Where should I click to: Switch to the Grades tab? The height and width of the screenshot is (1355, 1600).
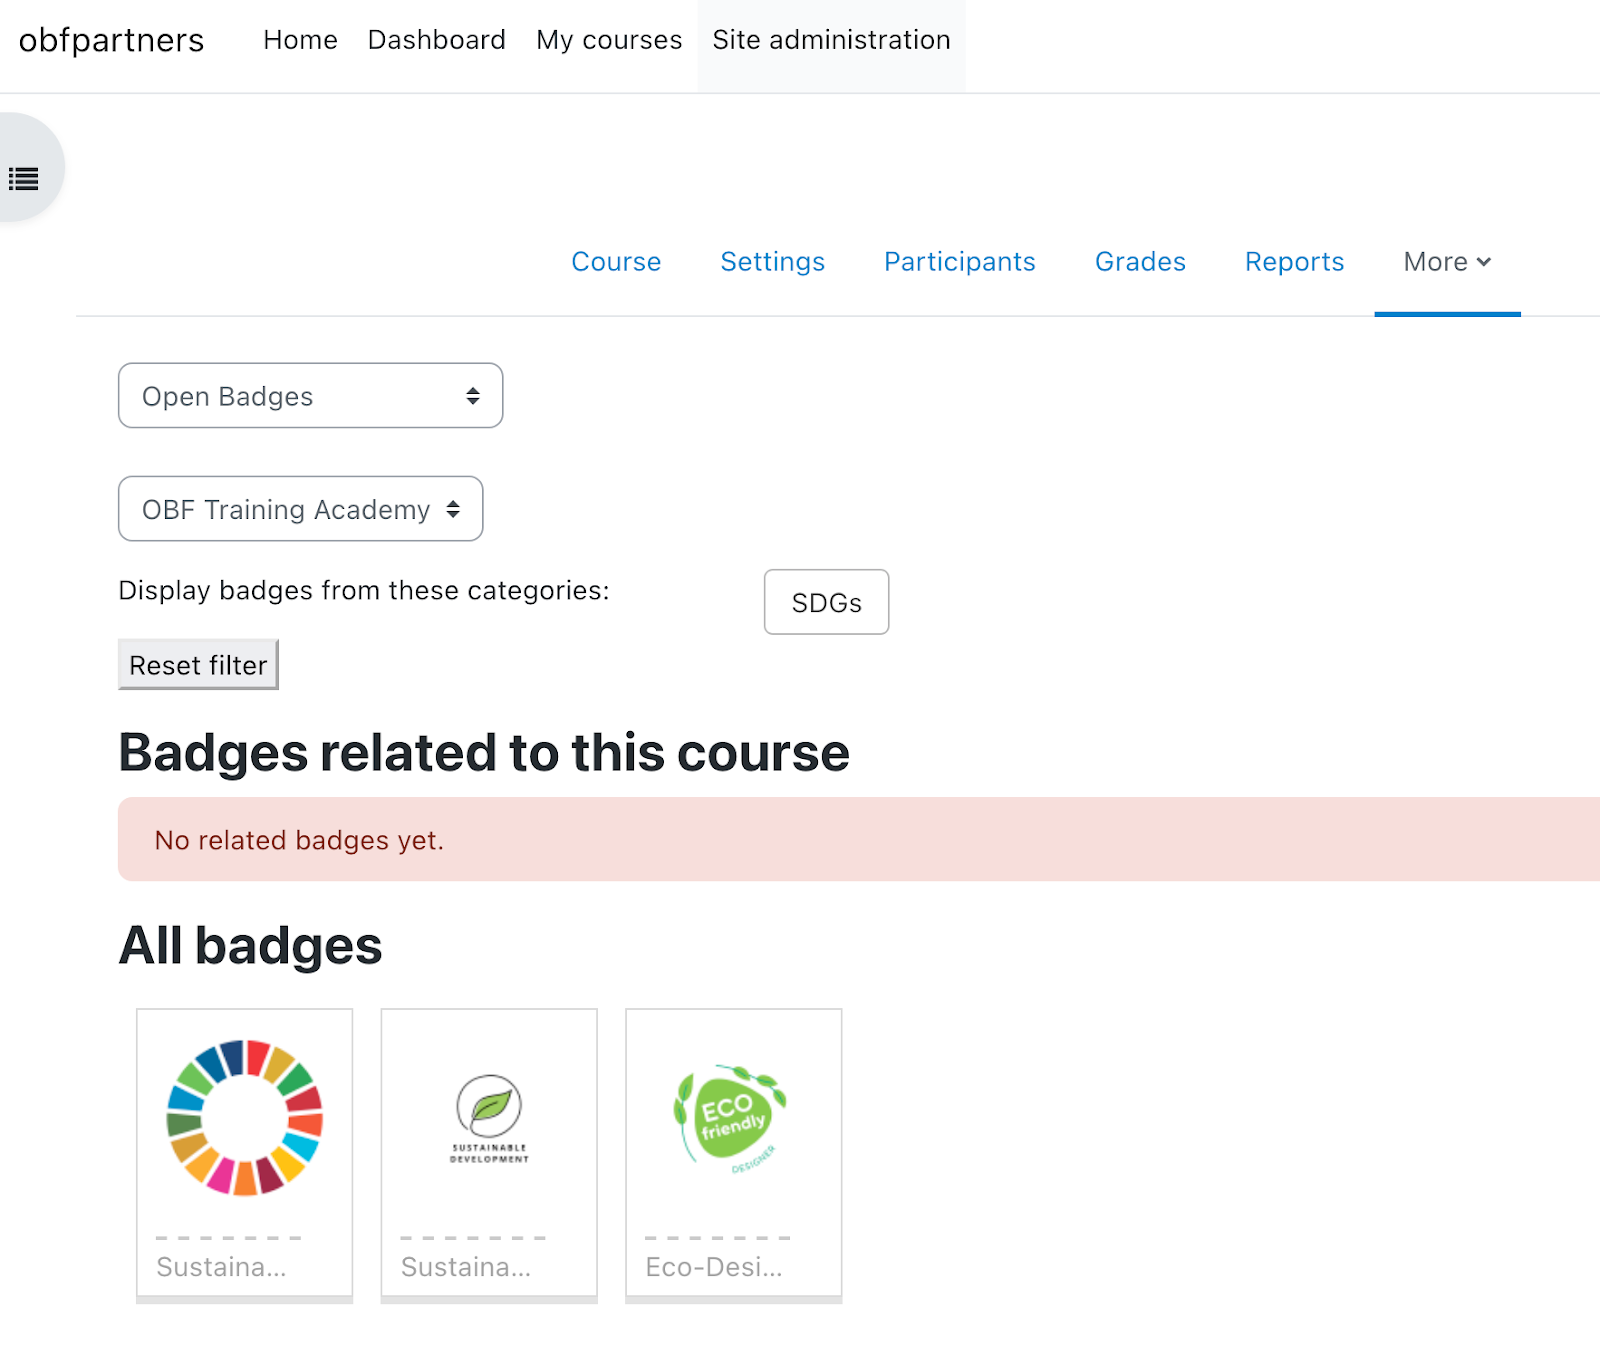point(1140,262)
